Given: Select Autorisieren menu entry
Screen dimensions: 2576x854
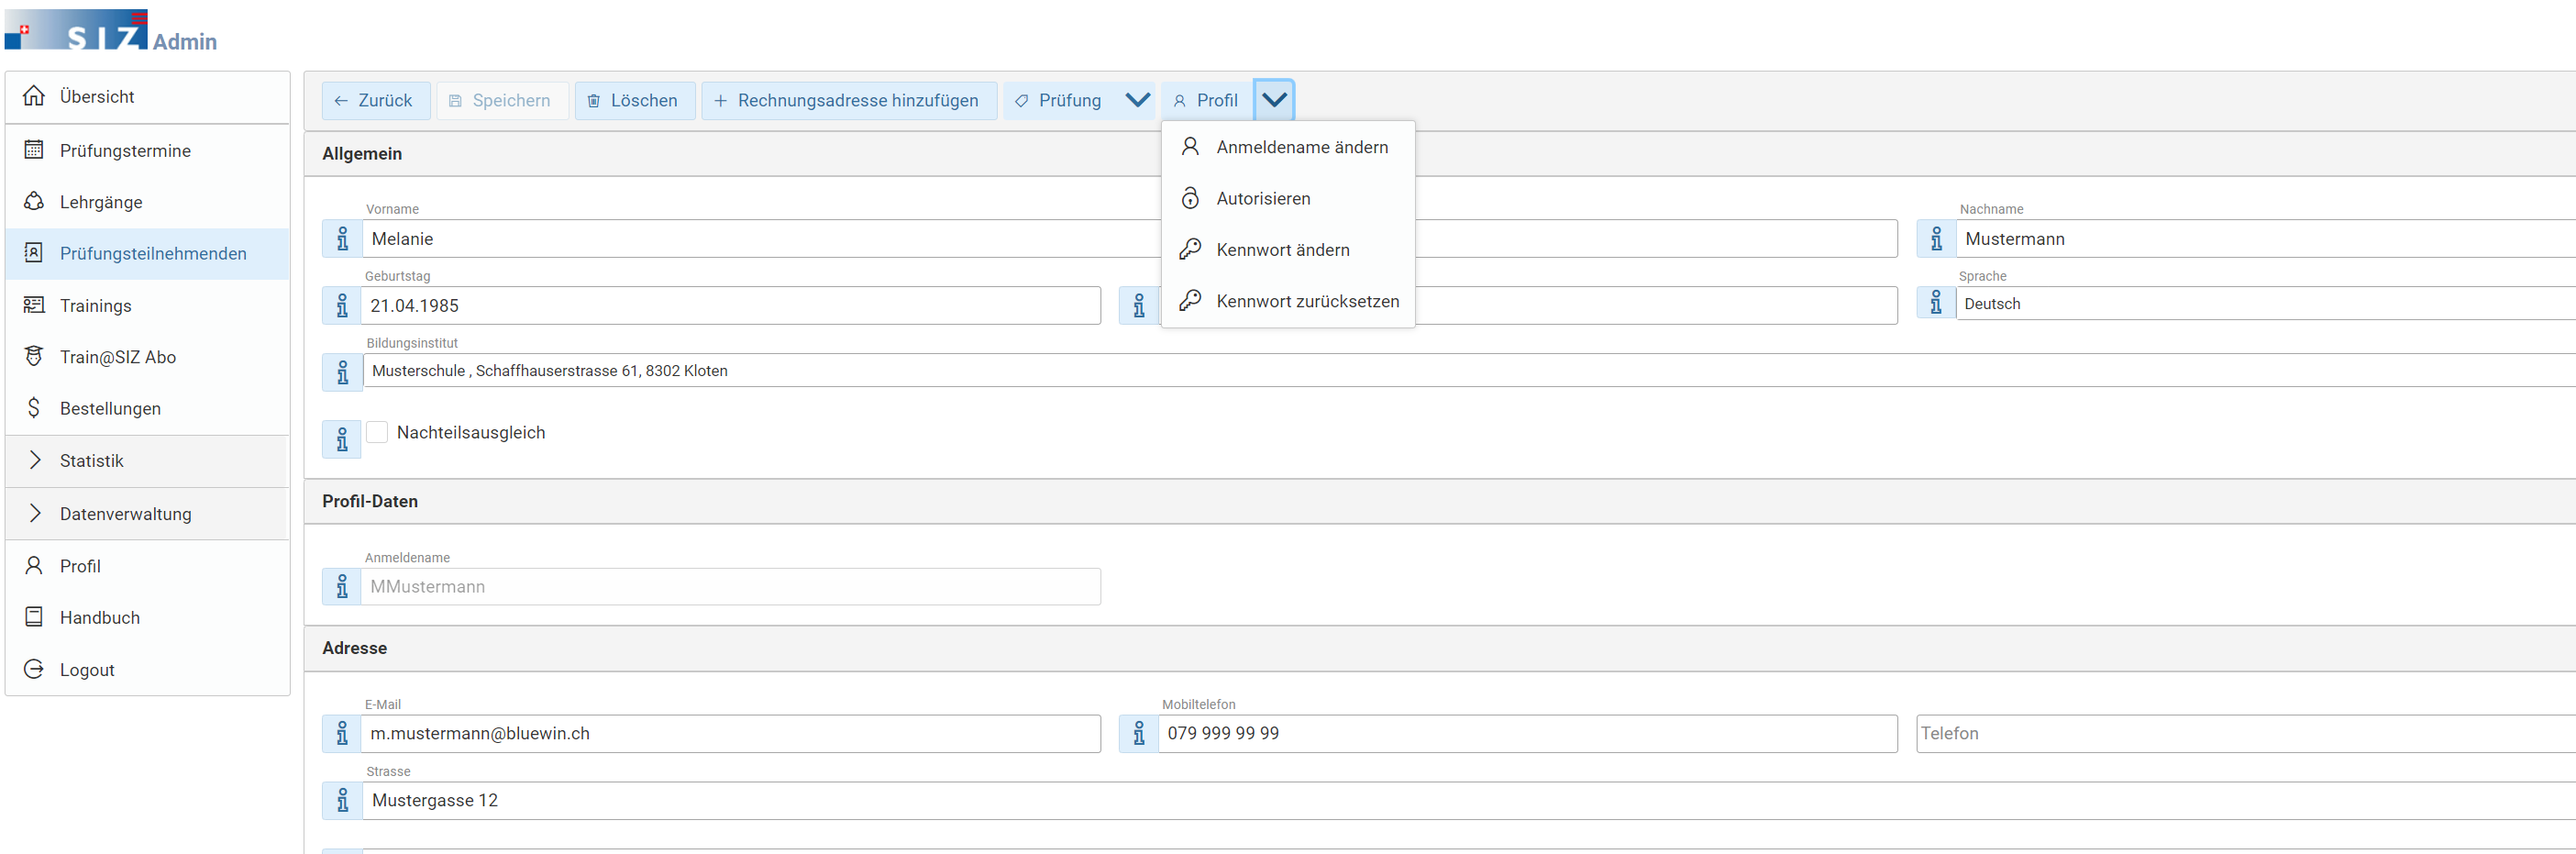Looking at the screenshot, I should tap(1288, 198).
